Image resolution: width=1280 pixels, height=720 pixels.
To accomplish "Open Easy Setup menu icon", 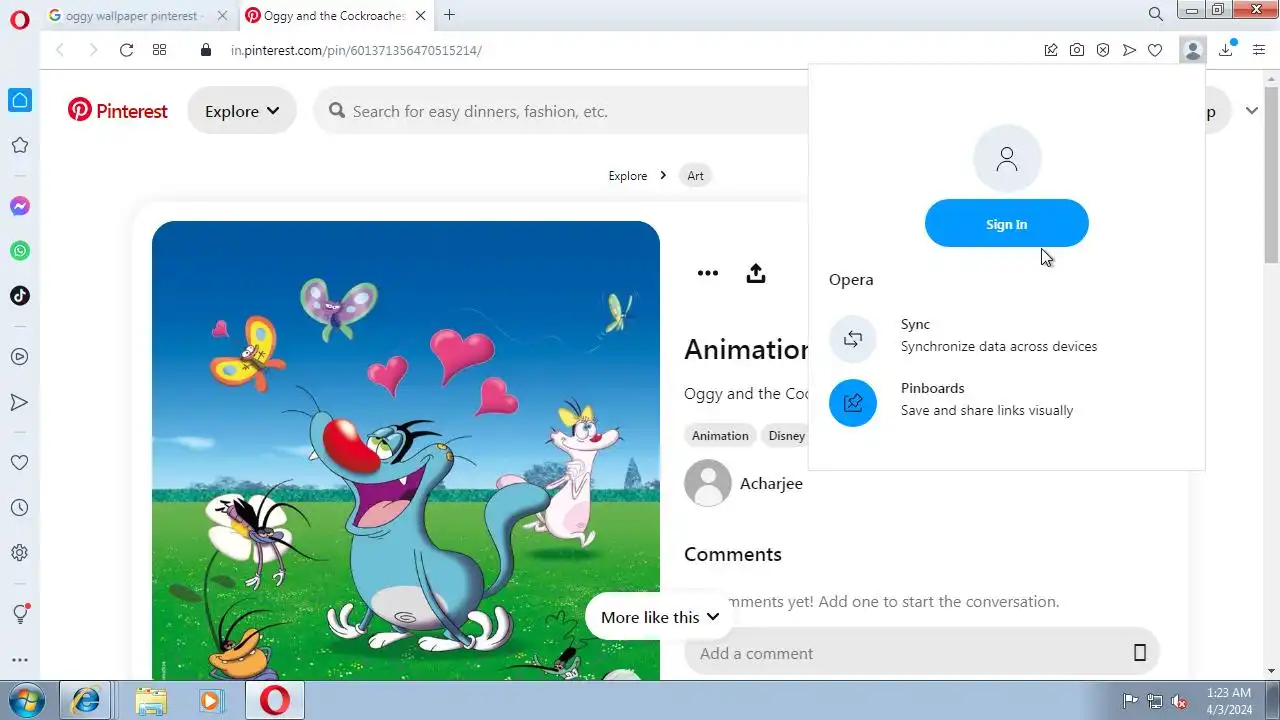I will pyautogui.click(x=1259, y=50).
